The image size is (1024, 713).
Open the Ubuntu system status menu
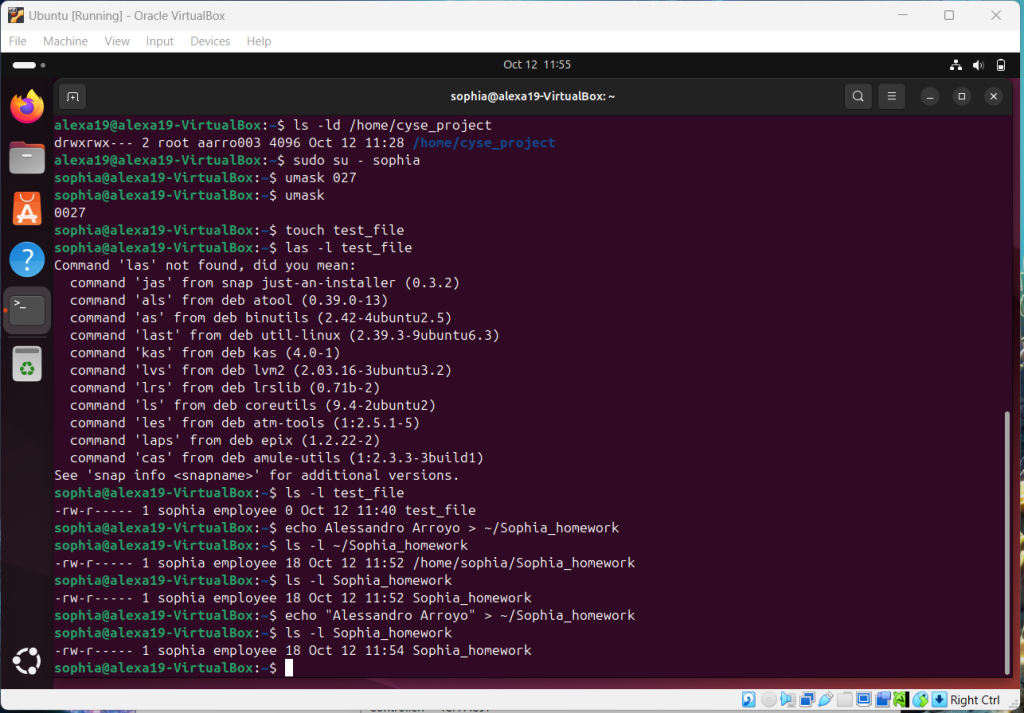point(978,65)
